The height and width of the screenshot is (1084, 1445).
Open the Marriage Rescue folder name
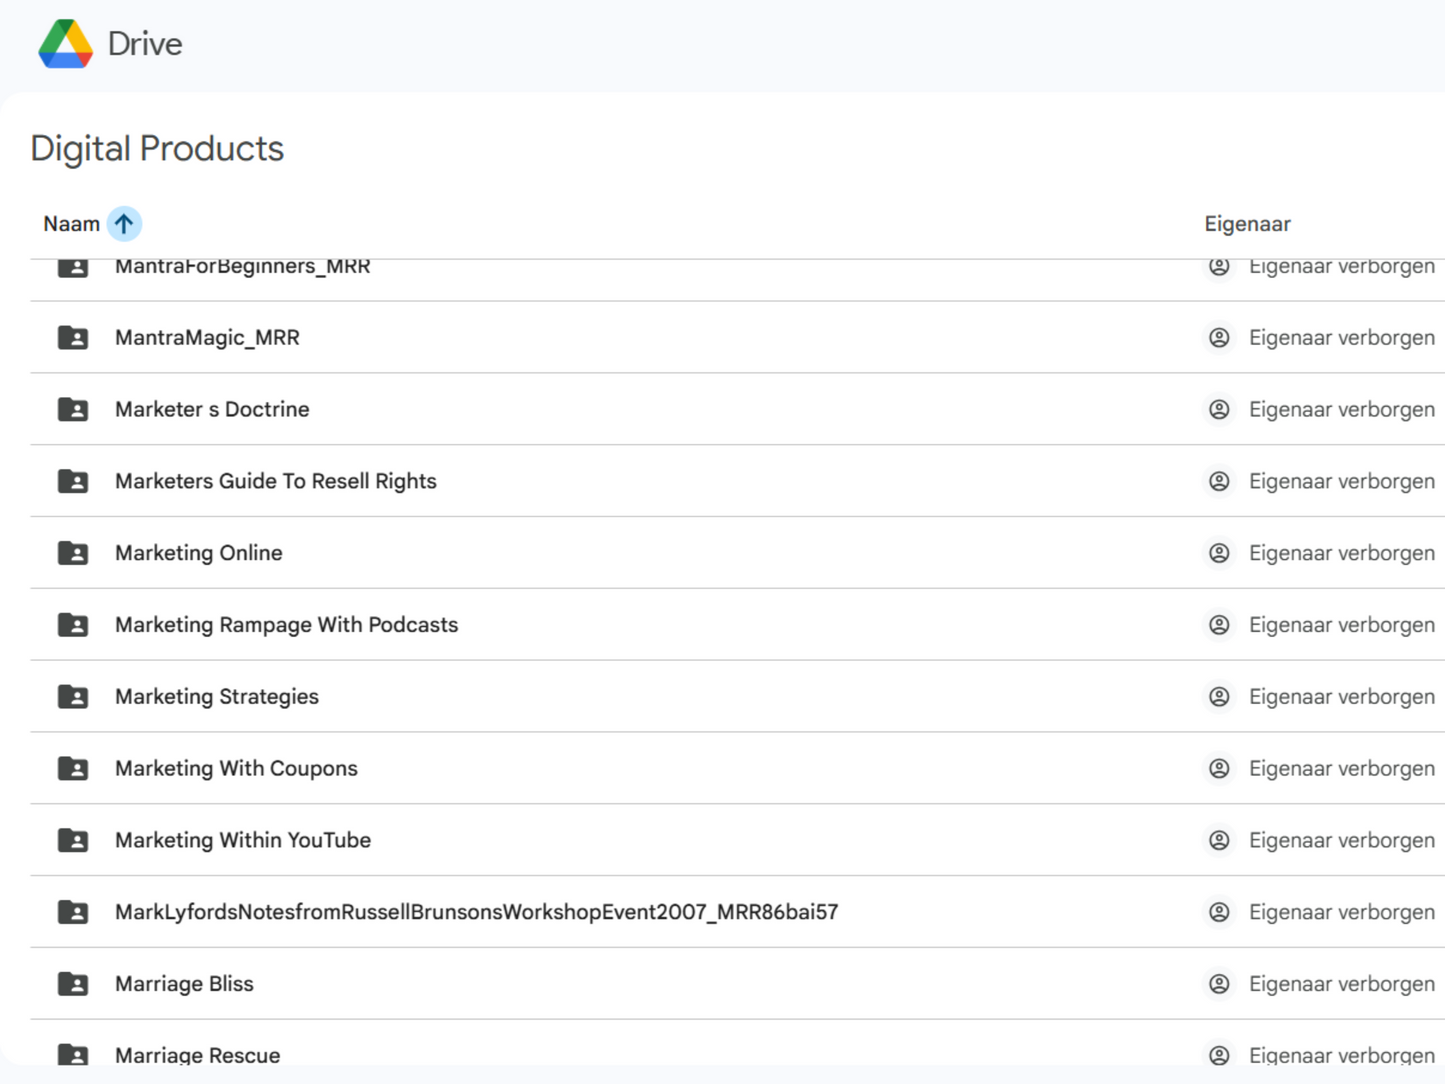point(198,1055)
